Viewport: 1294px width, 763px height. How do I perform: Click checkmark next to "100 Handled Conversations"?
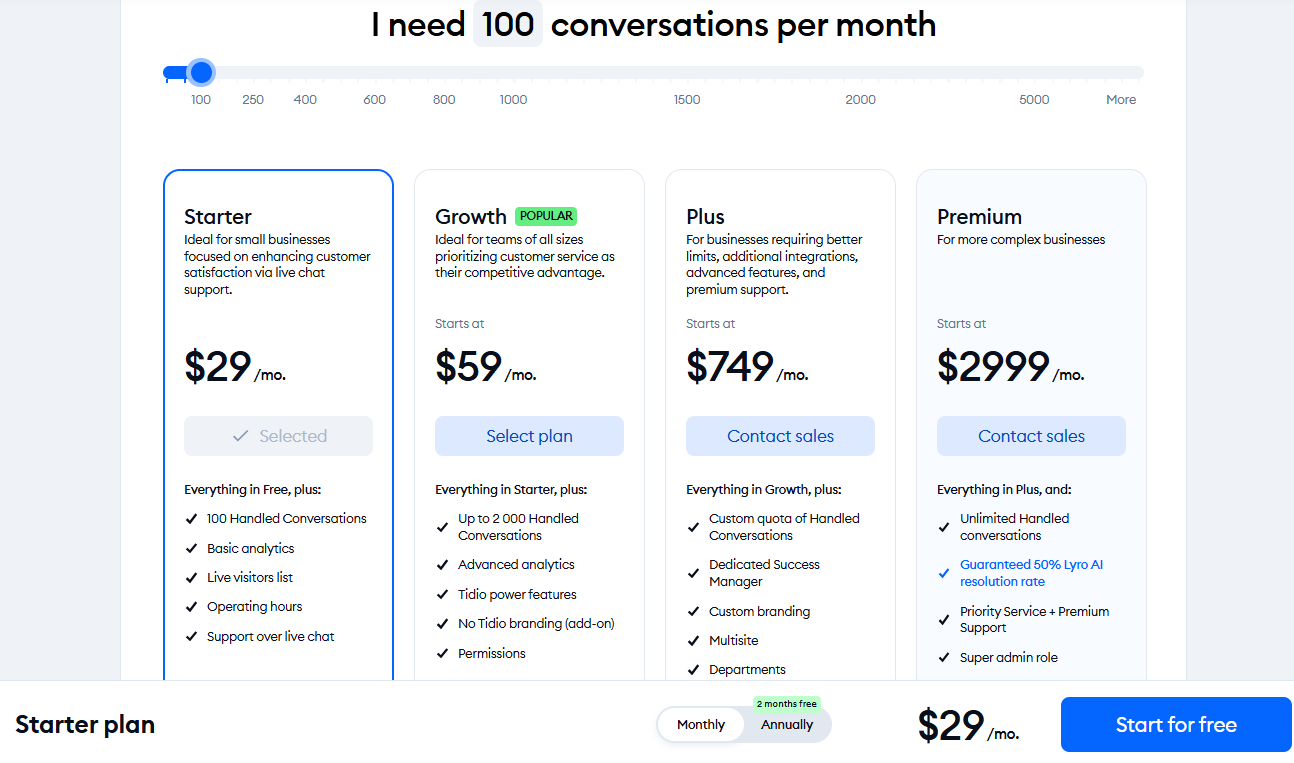pos(193,519)
